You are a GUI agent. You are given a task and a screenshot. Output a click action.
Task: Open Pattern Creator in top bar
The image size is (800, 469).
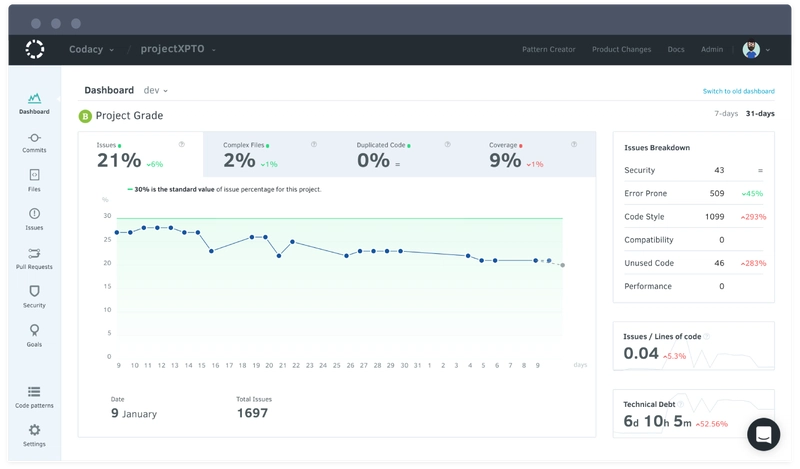click(x=548, y=50)
